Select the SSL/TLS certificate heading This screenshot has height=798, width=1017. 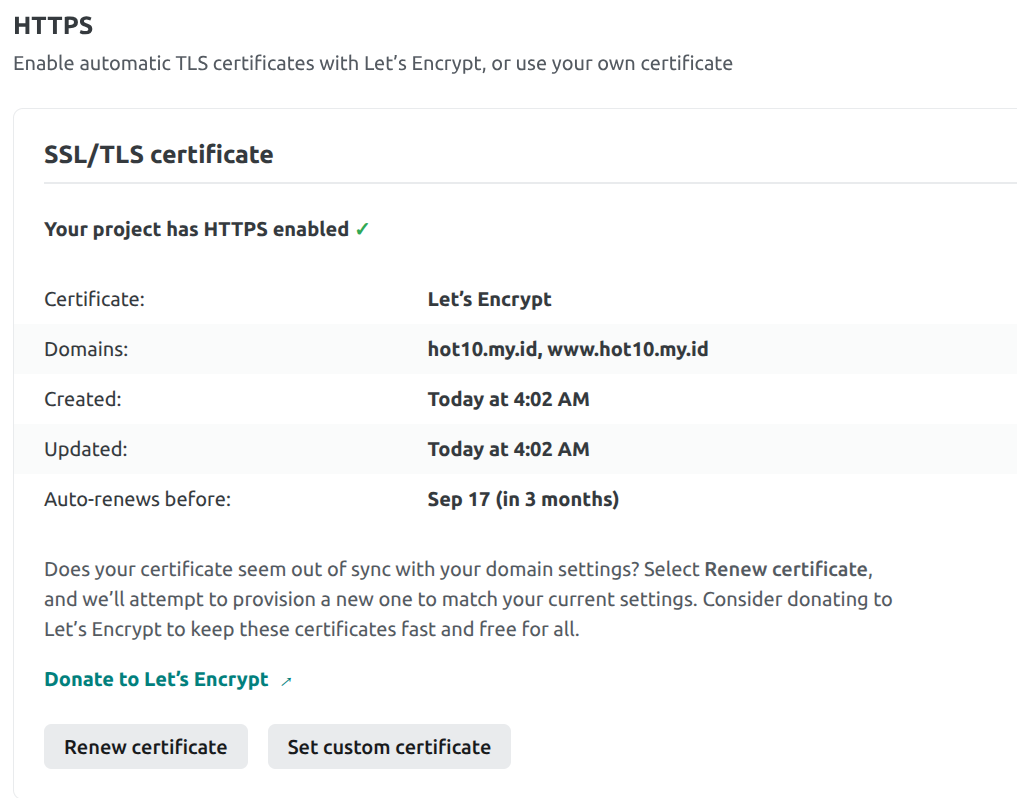pyautogui.click(x=159, y=154)
